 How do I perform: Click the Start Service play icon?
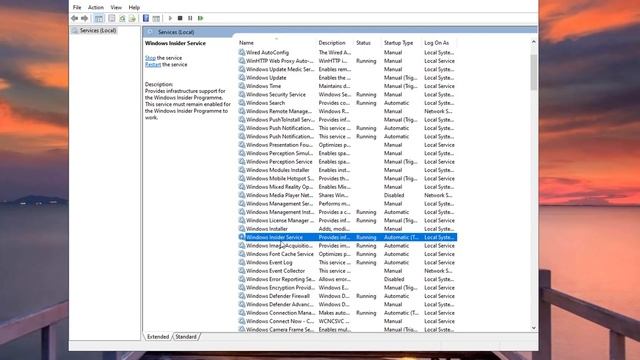pos(170,18)
